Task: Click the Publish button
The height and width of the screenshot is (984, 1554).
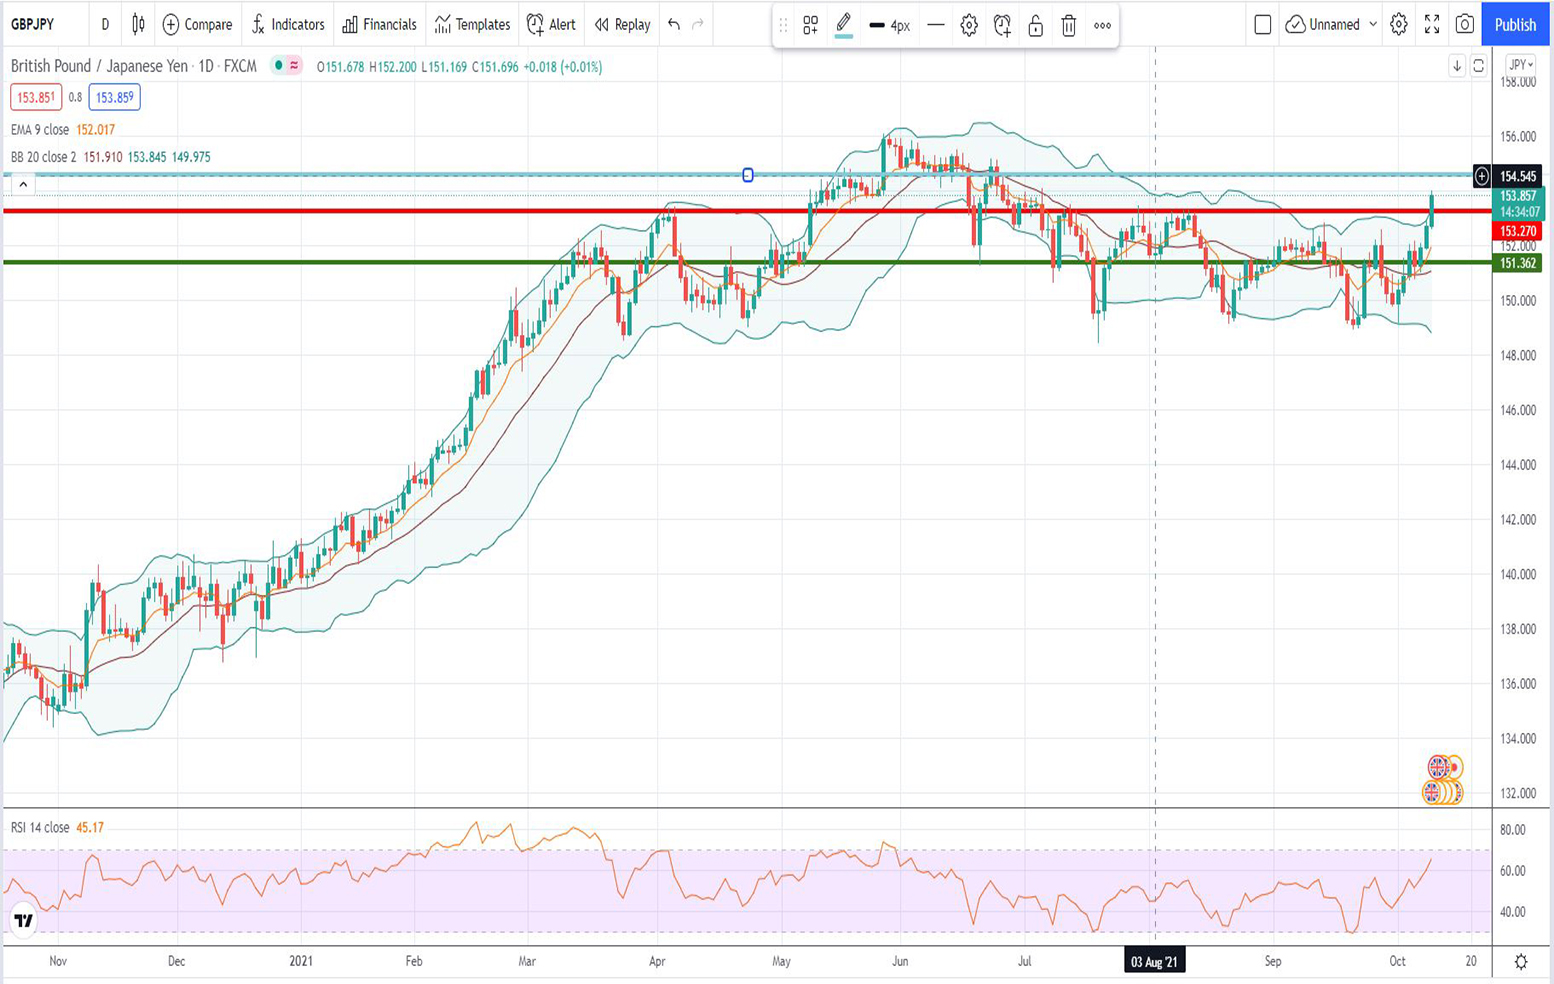Action: click(x=1515, y=24)
